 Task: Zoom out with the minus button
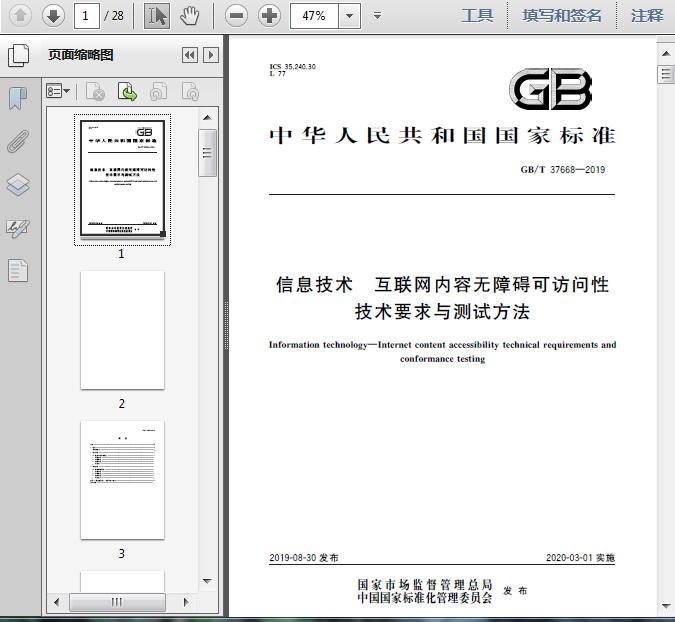coord(236,16)
